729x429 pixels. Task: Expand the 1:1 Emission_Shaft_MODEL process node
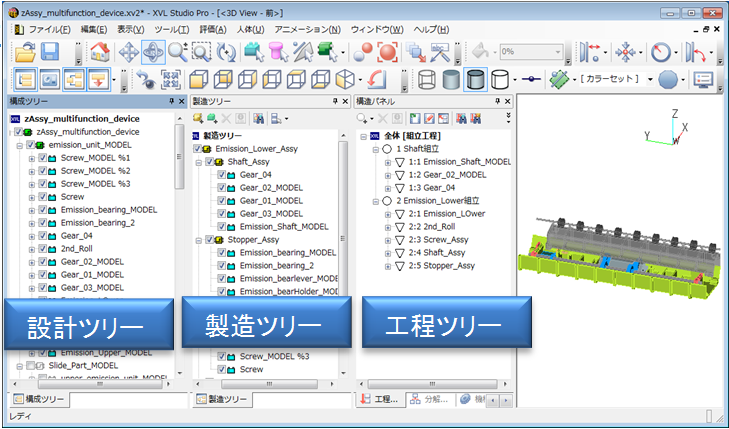click(388, 161)
